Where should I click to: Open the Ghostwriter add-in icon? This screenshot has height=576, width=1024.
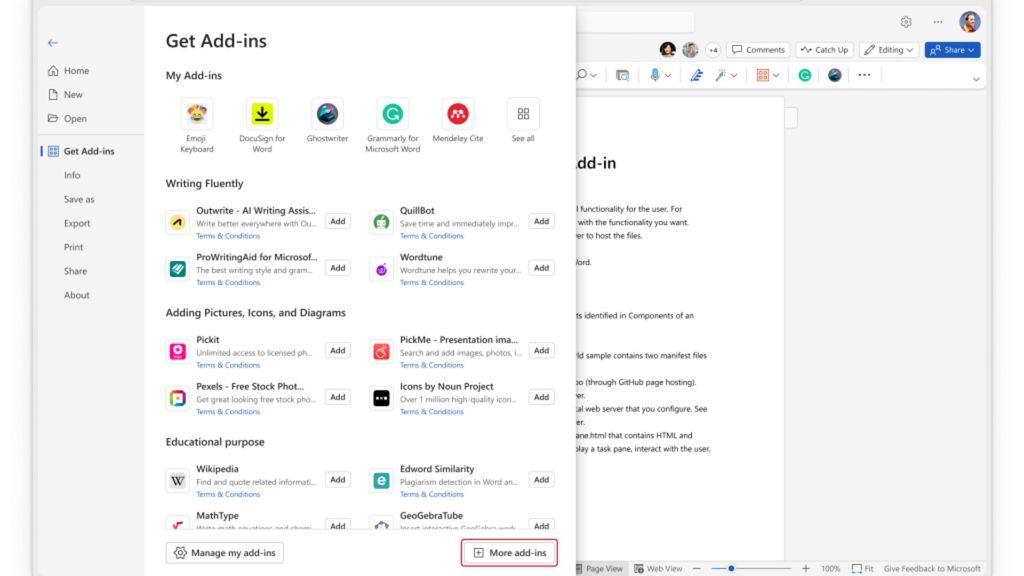click(327, 112)
